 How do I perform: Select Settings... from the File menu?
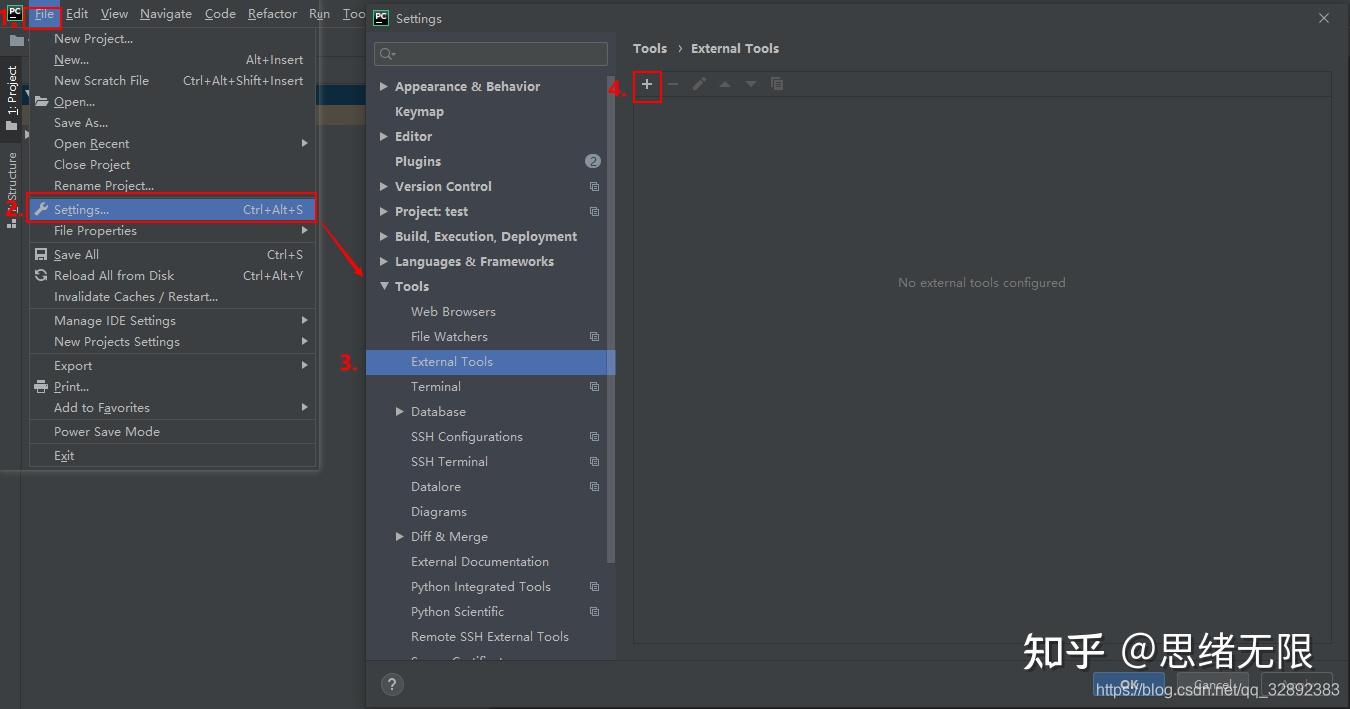[82, 210]
